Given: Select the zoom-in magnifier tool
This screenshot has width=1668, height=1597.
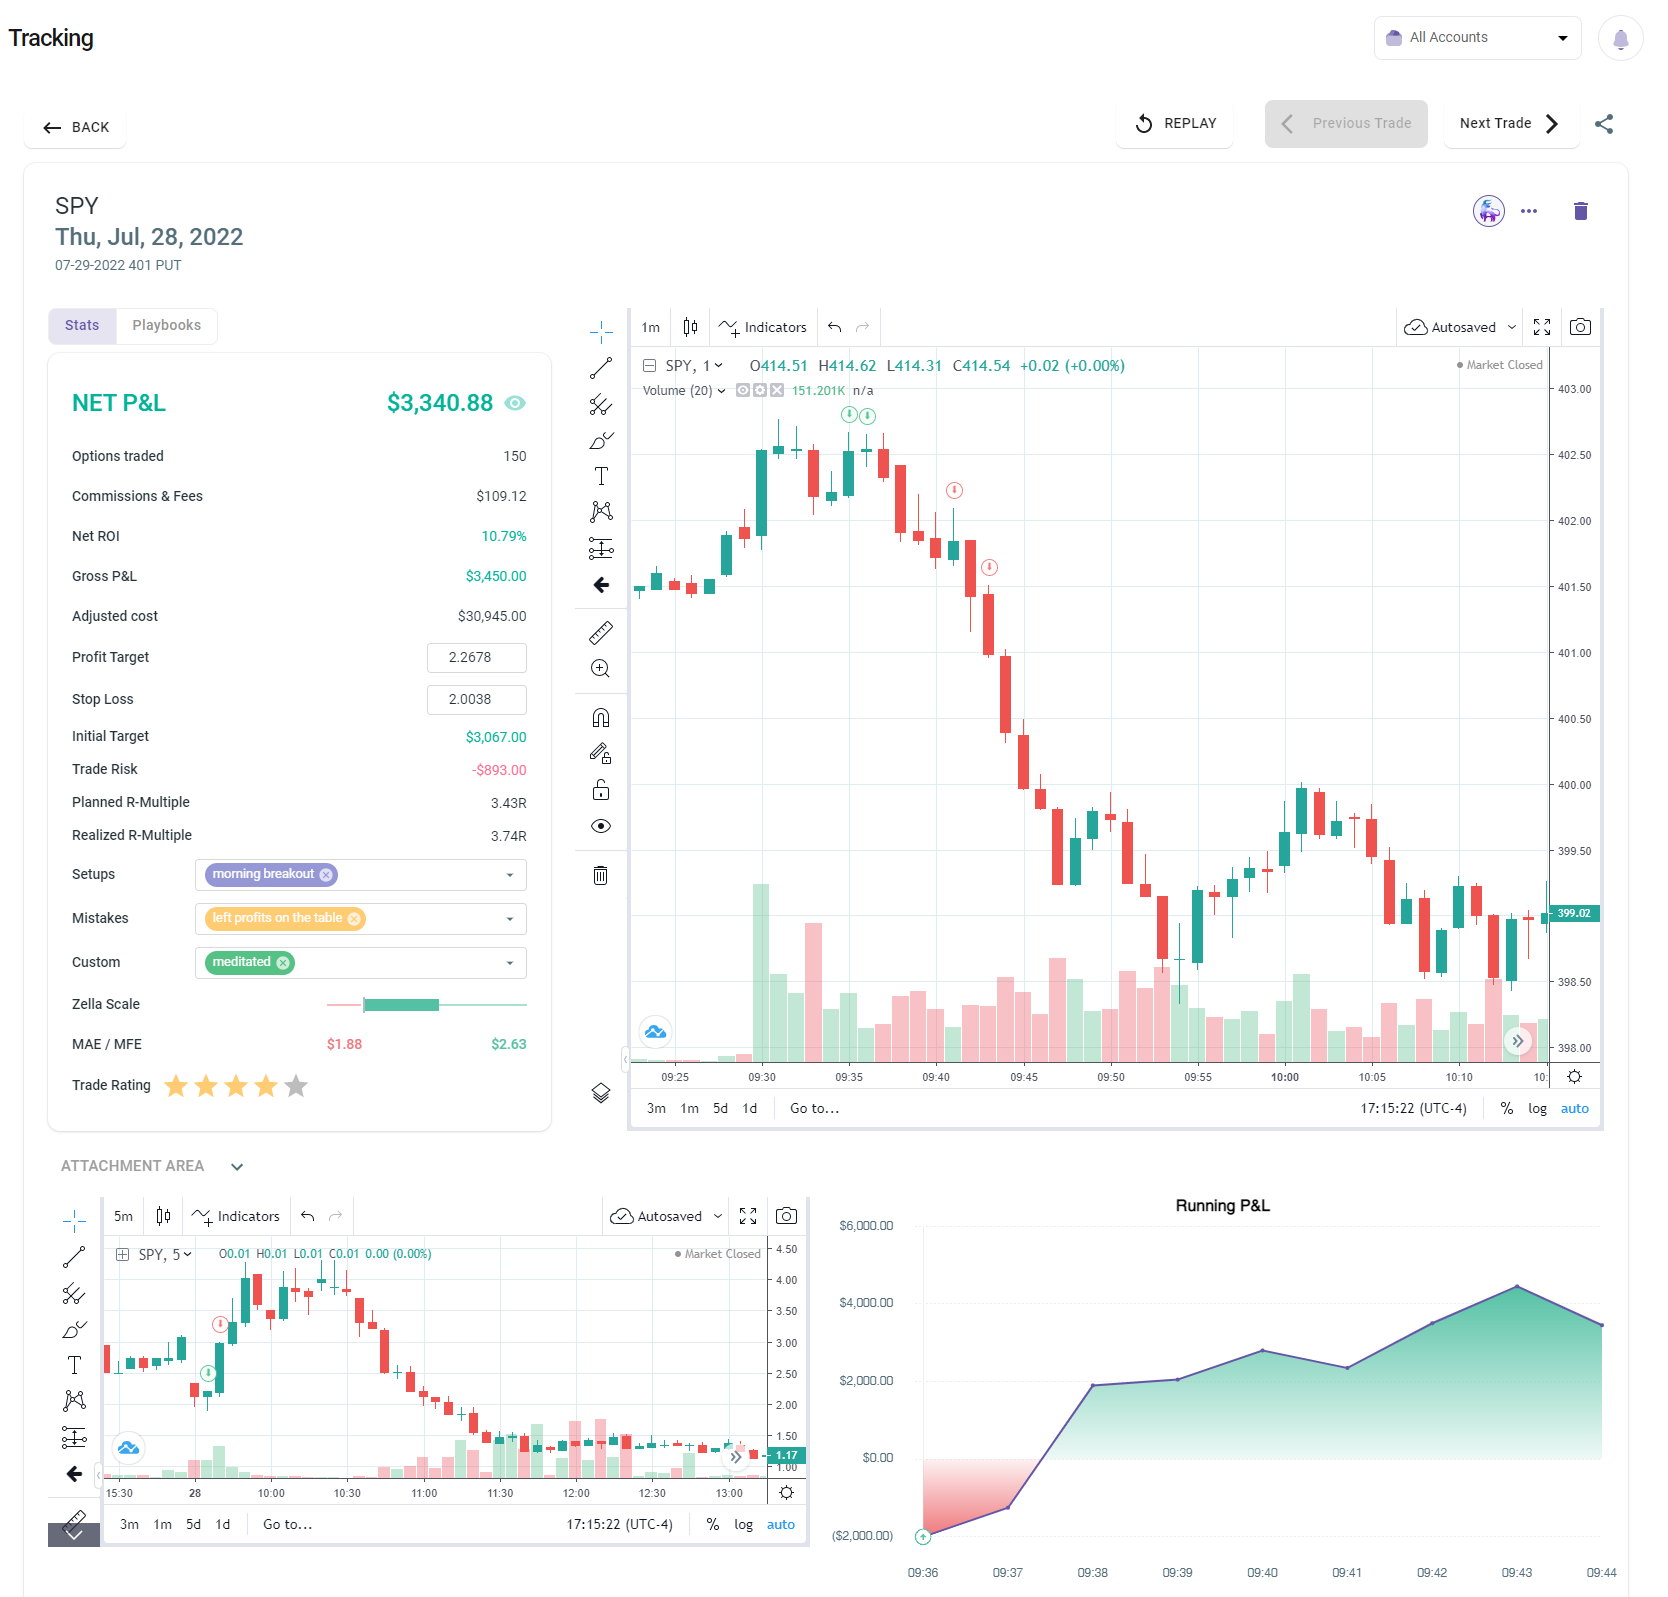Looking at the screenshot, I should pyautogui.click(x=600, y=668).
